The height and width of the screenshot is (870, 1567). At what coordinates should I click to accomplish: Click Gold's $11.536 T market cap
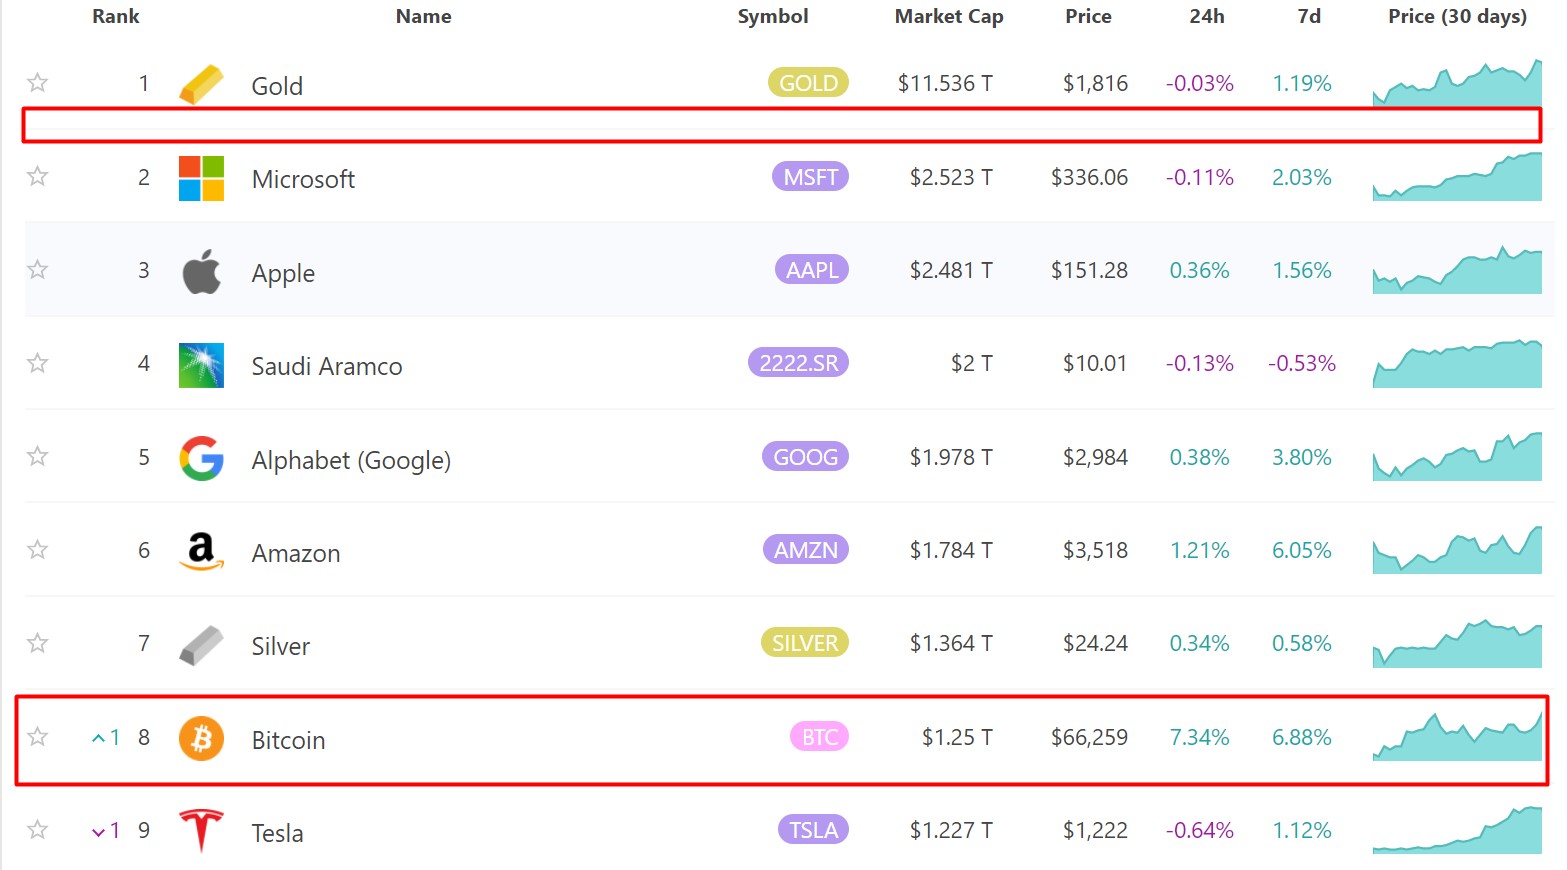(945, 83)
